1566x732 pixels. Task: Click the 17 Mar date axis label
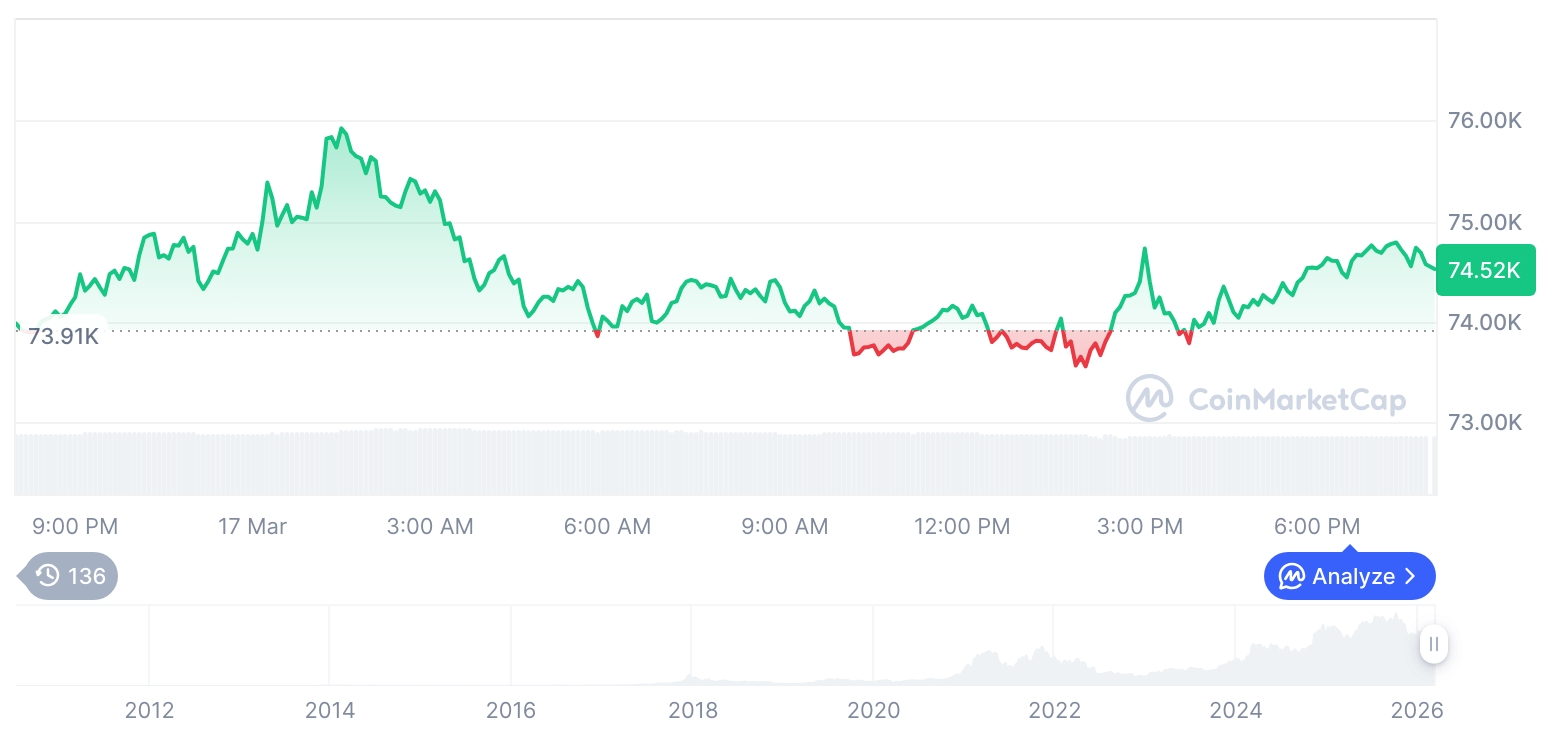point(252,526)
